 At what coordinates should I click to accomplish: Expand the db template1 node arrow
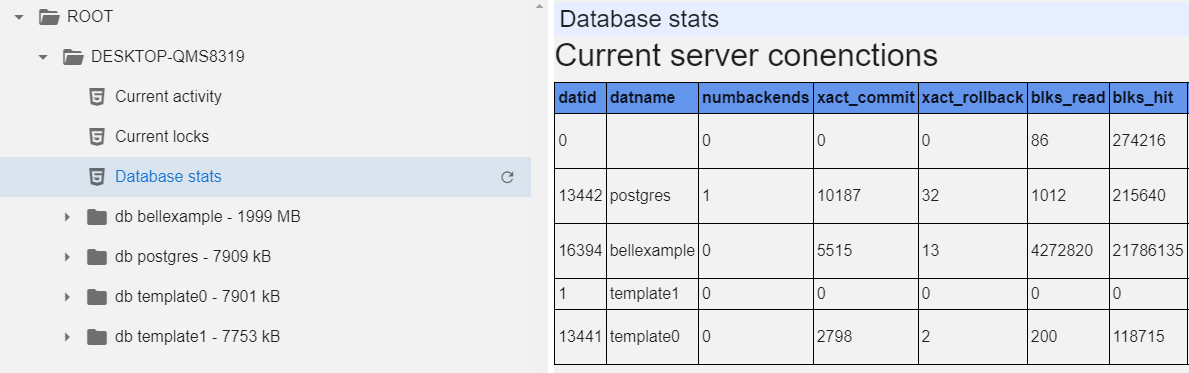click(x=67, y=337)
